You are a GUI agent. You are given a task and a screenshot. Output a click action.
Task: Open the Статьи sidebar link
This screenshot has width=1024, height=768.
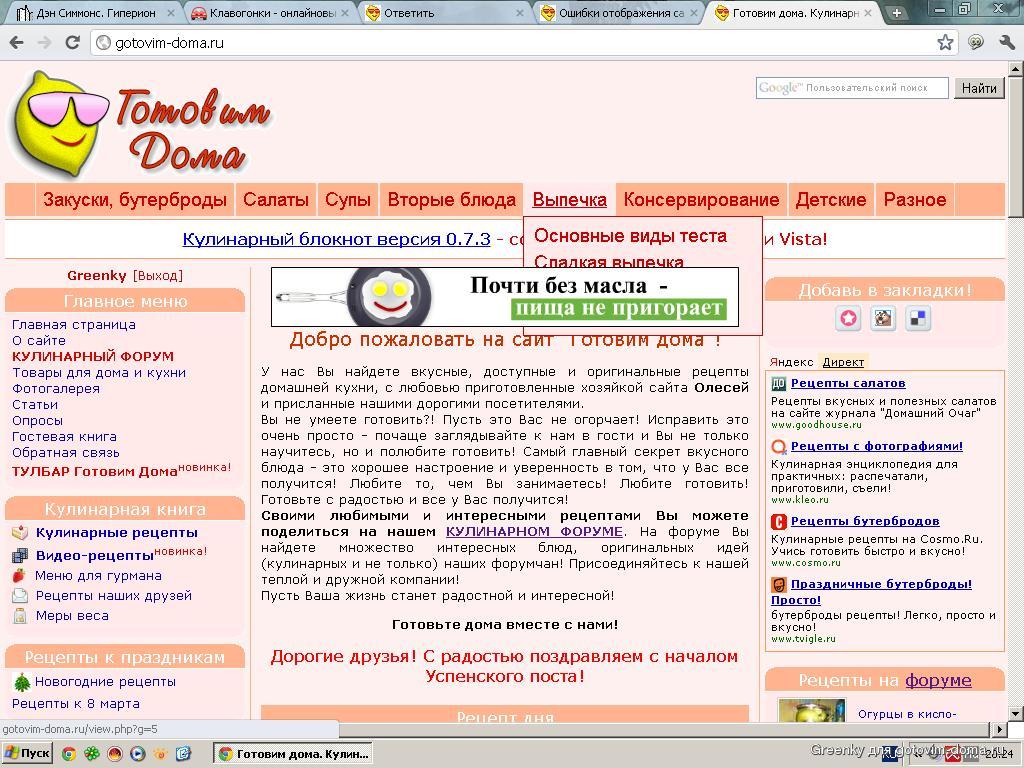pyautogui.click(x=35, y=405)
